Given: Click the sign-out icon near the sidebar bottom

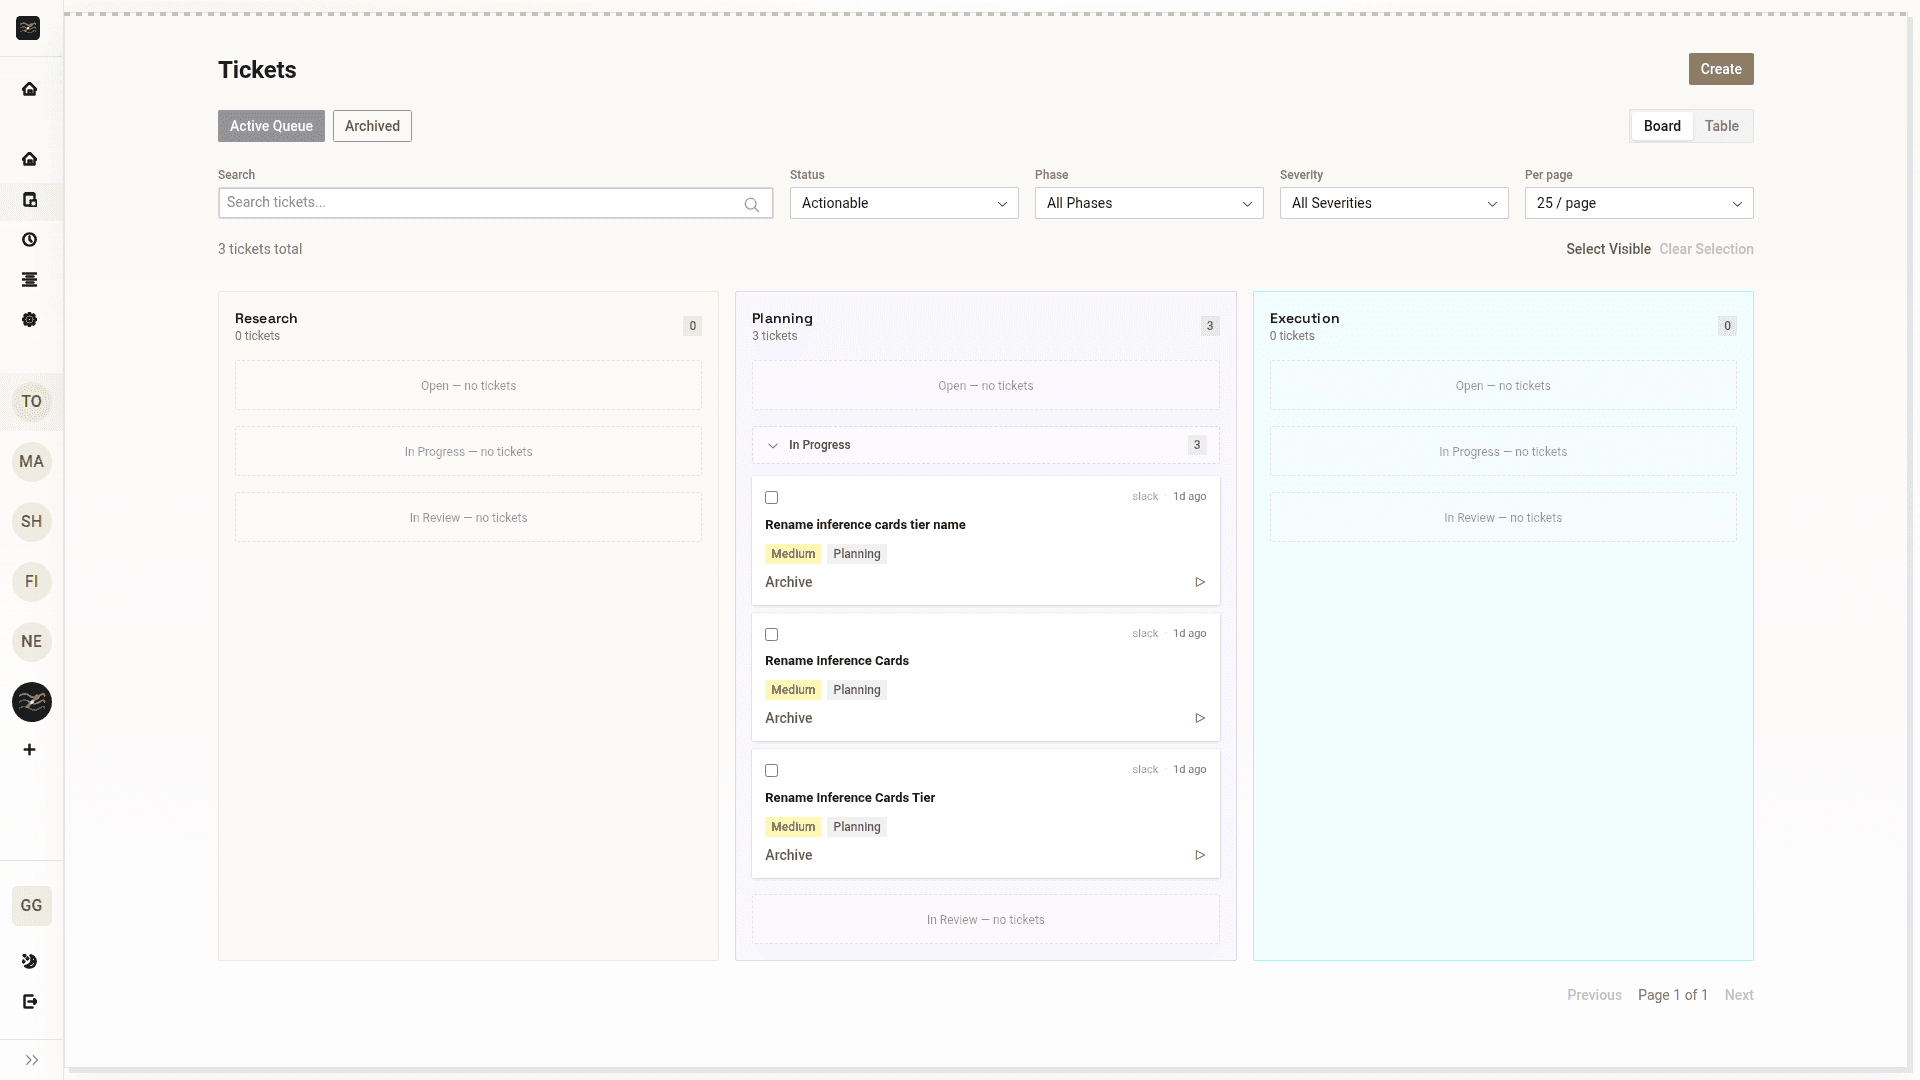Looking at the screenshot, I should 30,1002.
